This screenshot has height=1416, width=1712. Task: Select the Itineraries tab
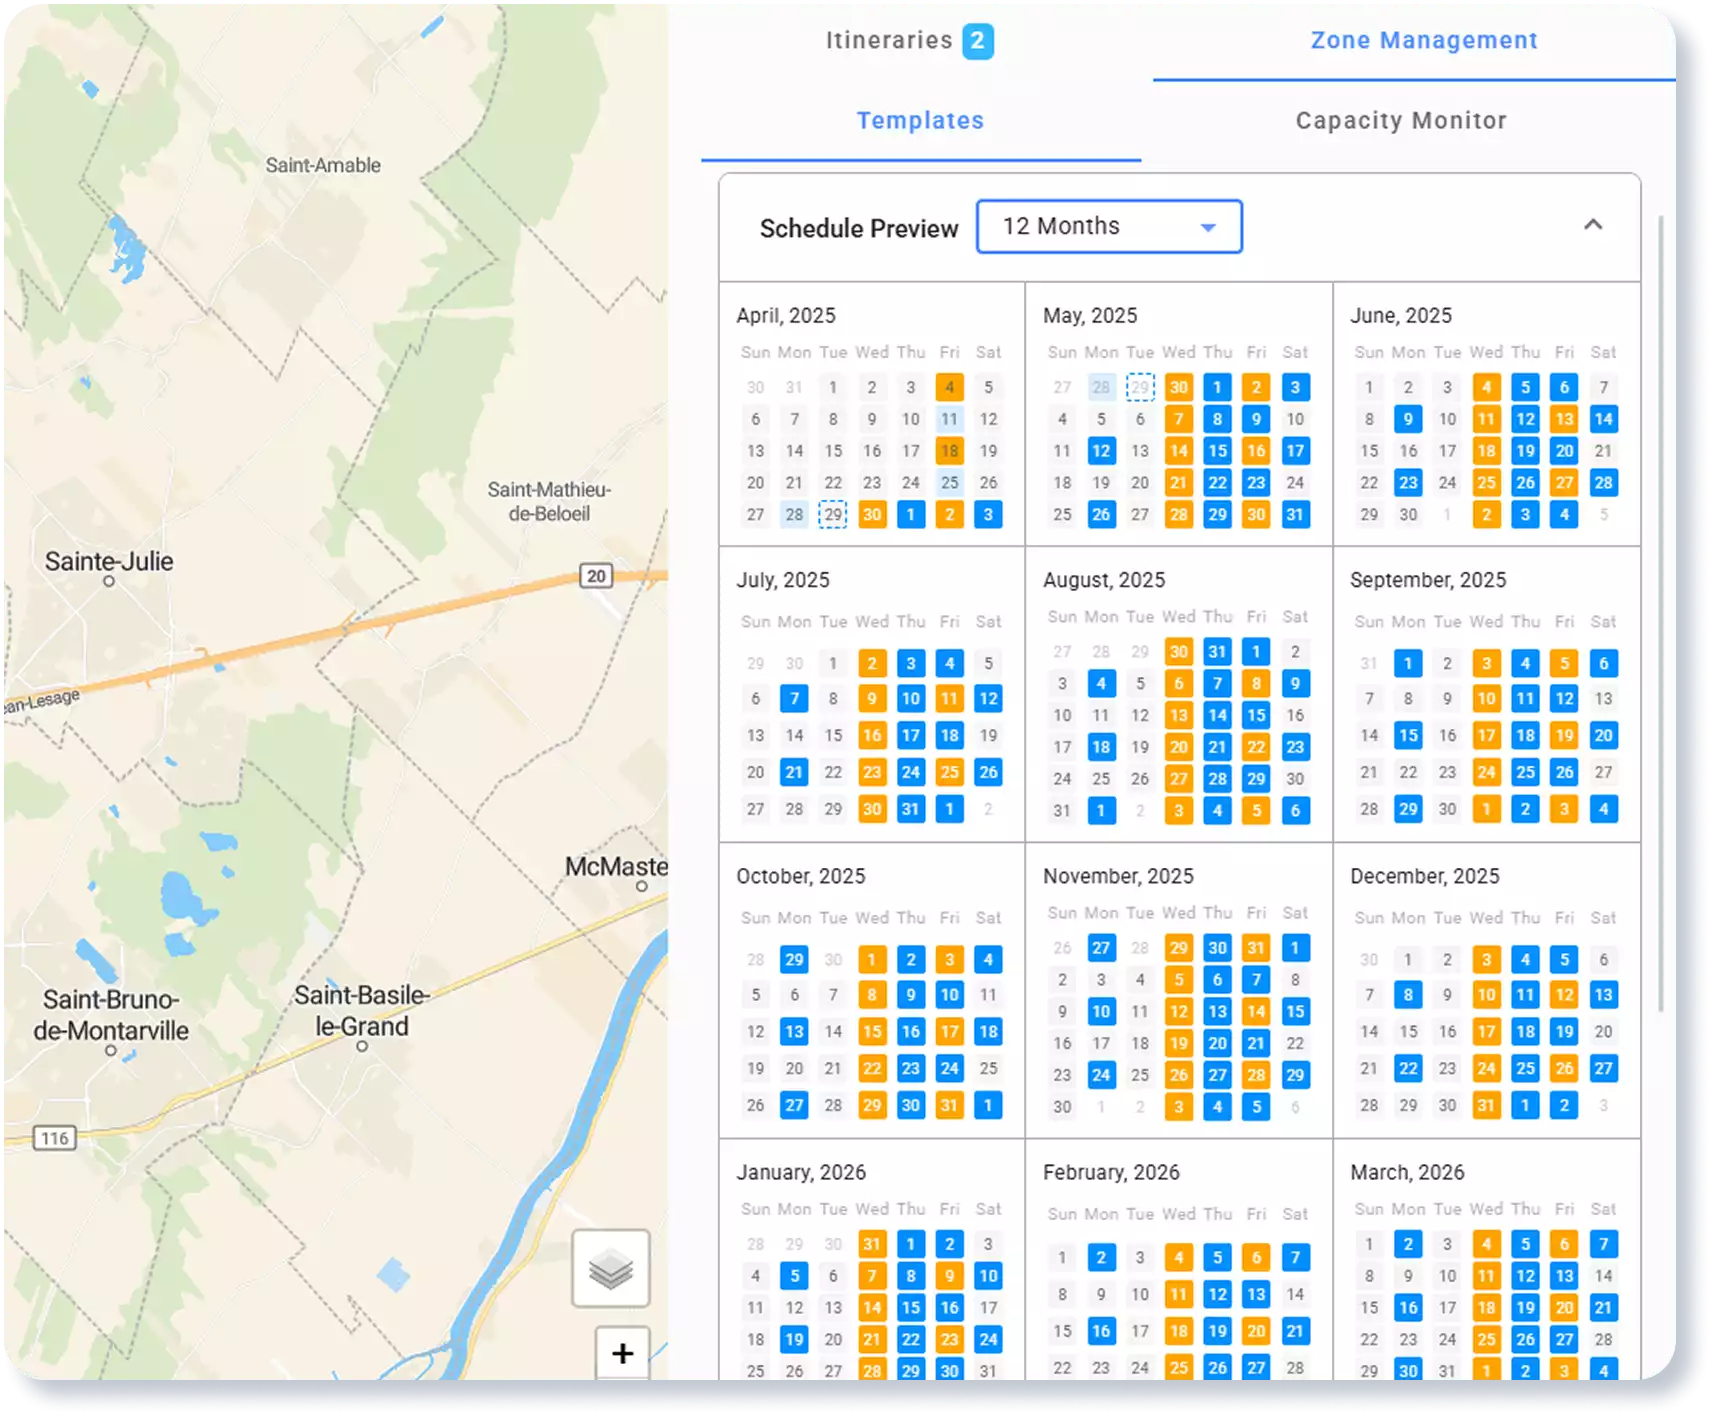point(888,40)
